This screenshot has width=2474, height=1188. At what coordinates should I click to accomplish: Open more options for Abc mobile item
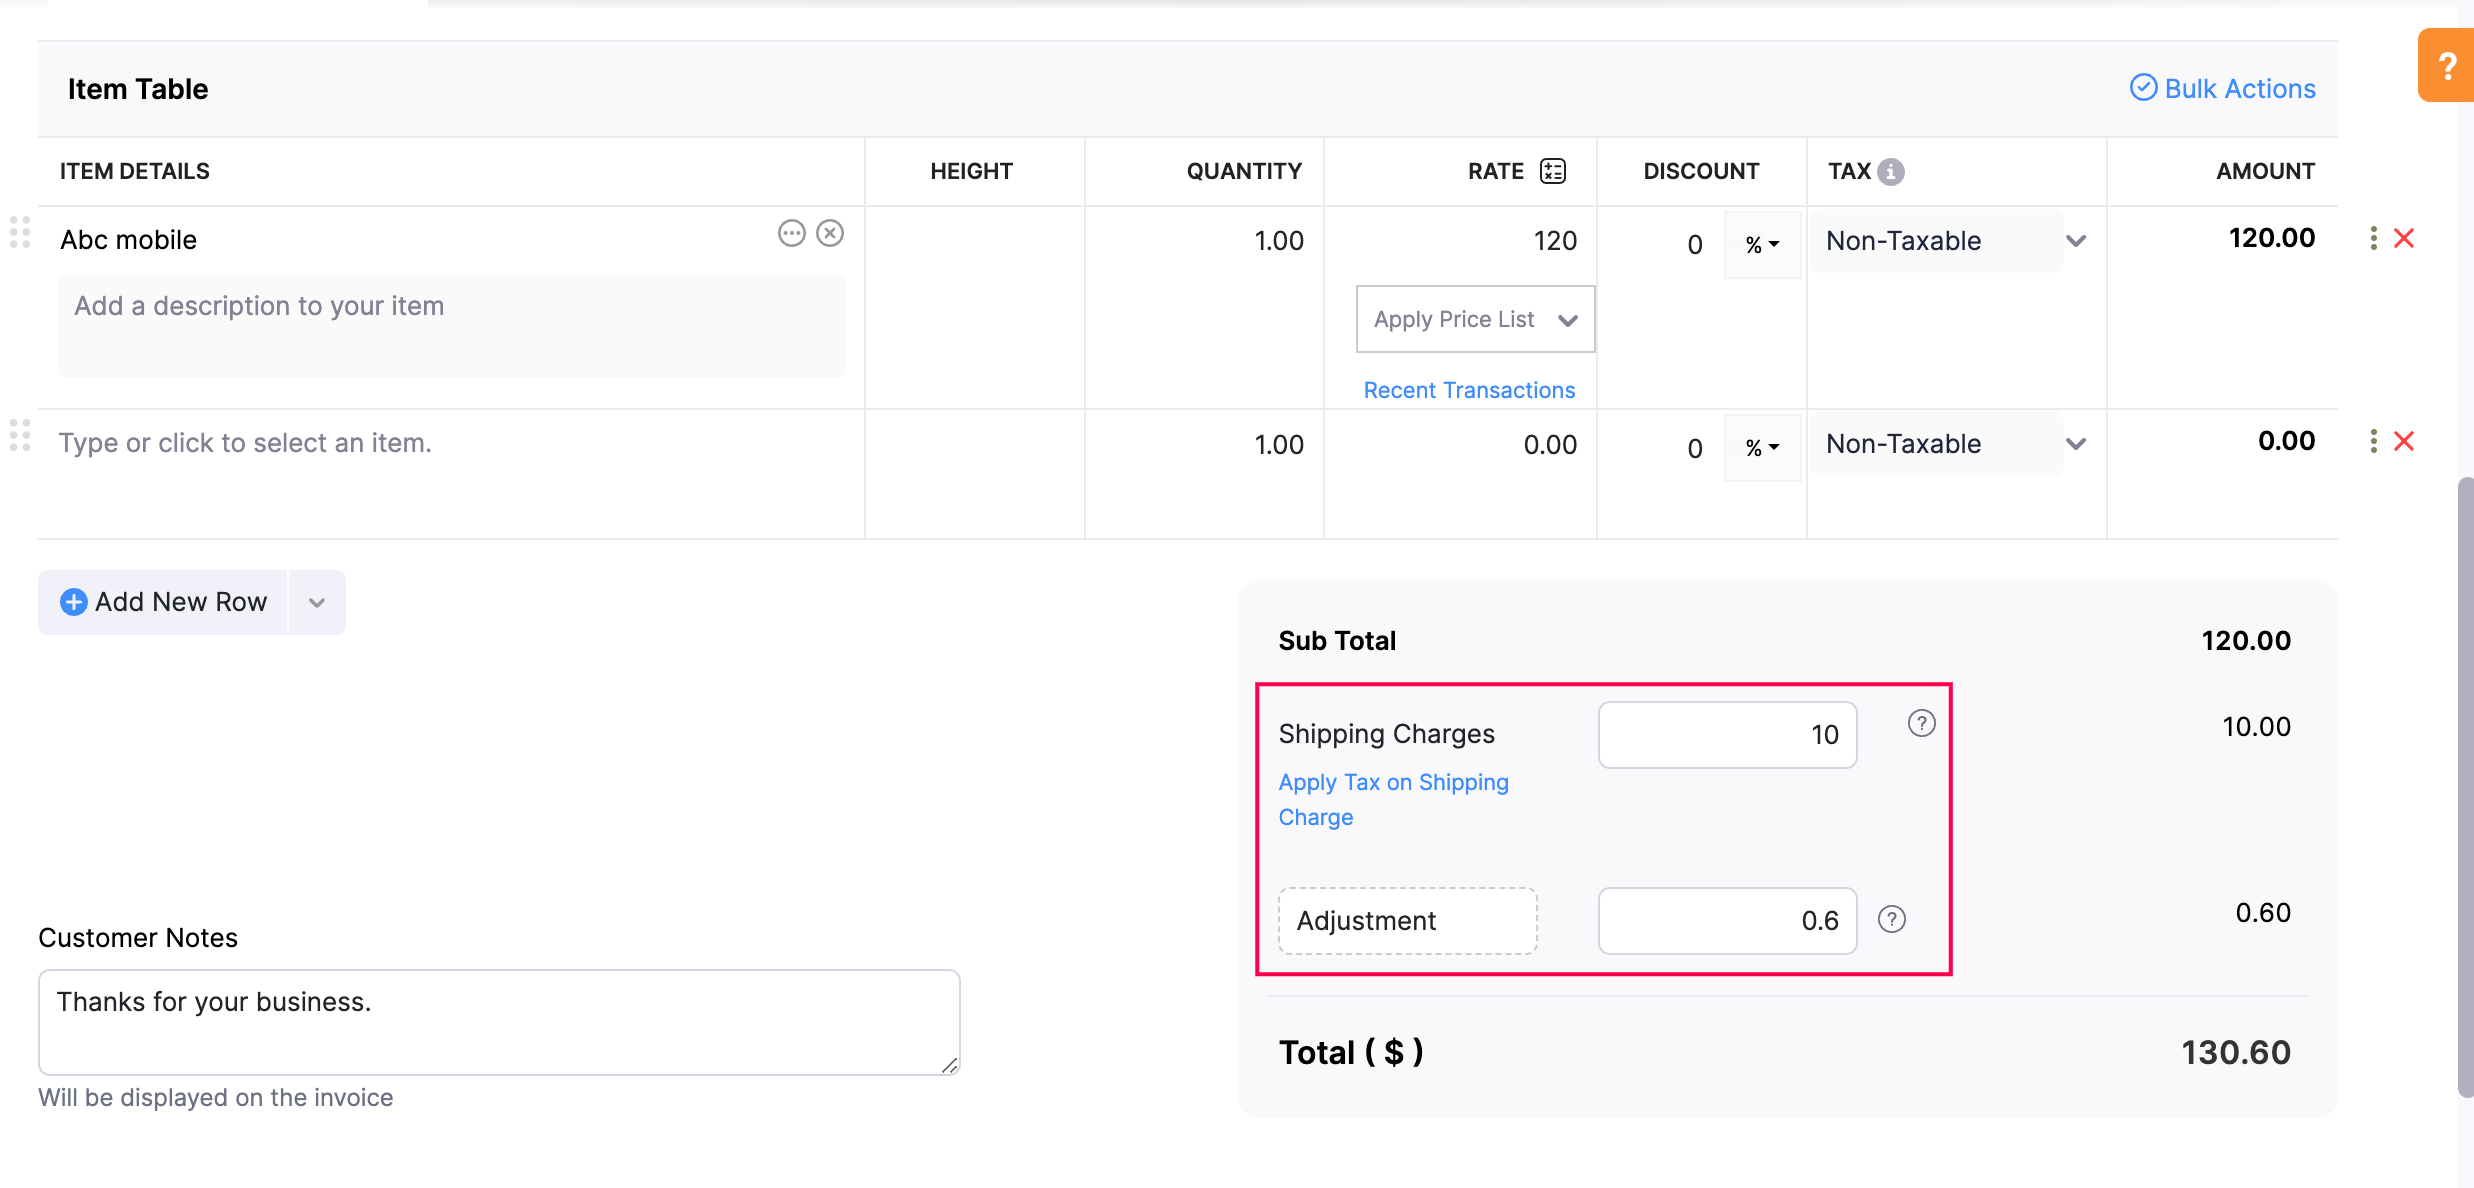(x=791, y=234)
